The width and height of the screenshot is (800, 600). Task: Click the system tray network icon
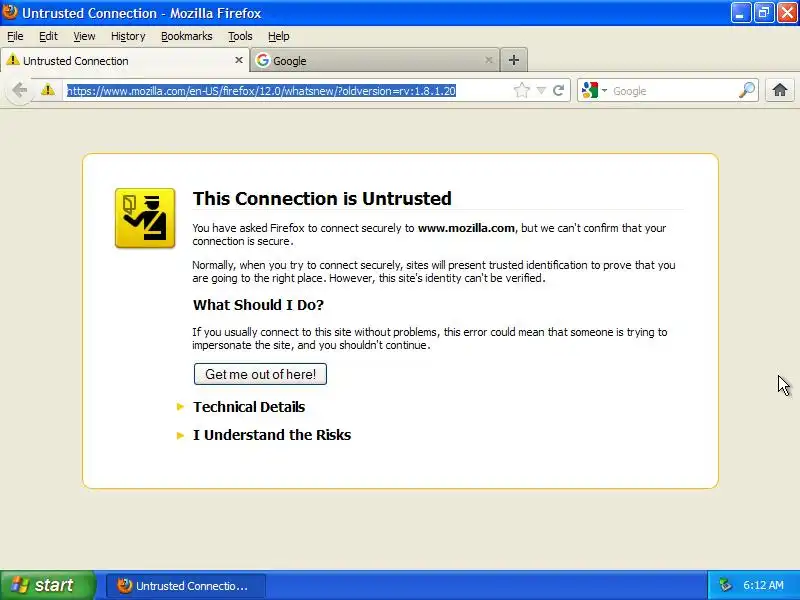pos(725,585)
